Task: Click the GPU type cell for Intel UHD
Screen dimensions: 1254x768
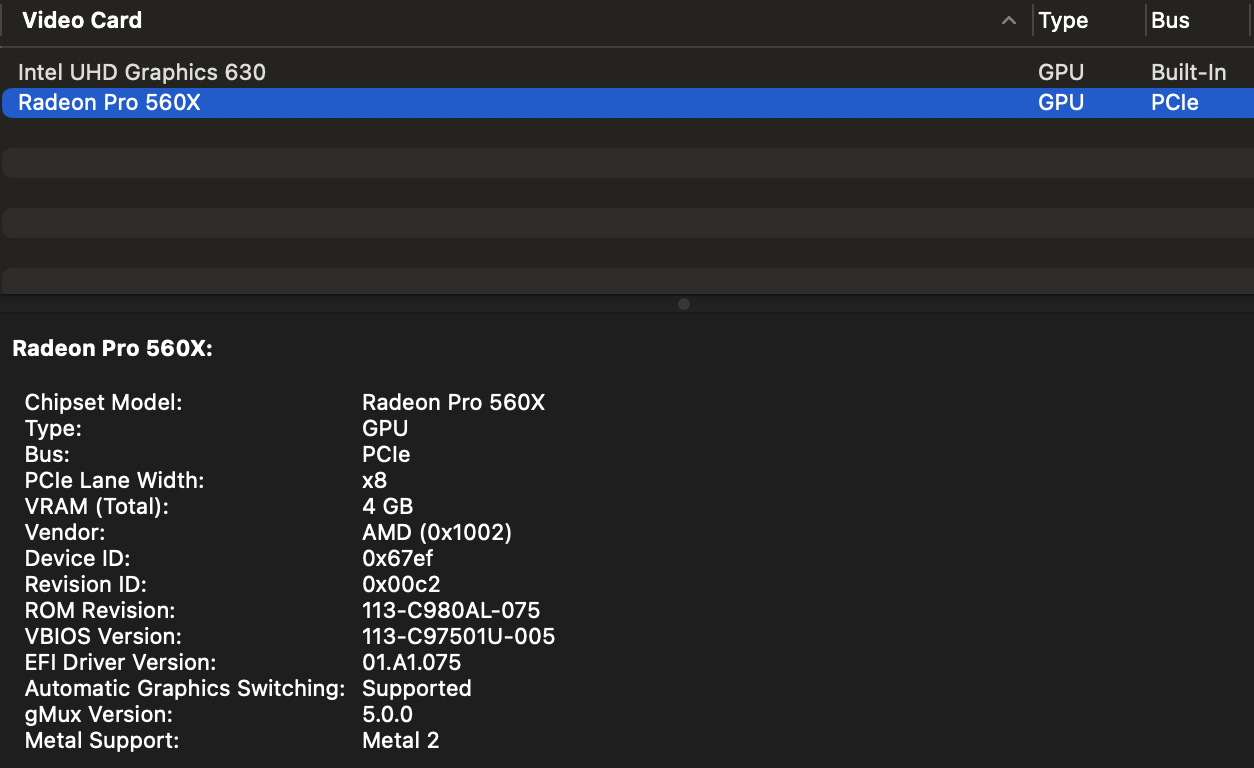Action: pyautogui.click(x=1061, y=73)
